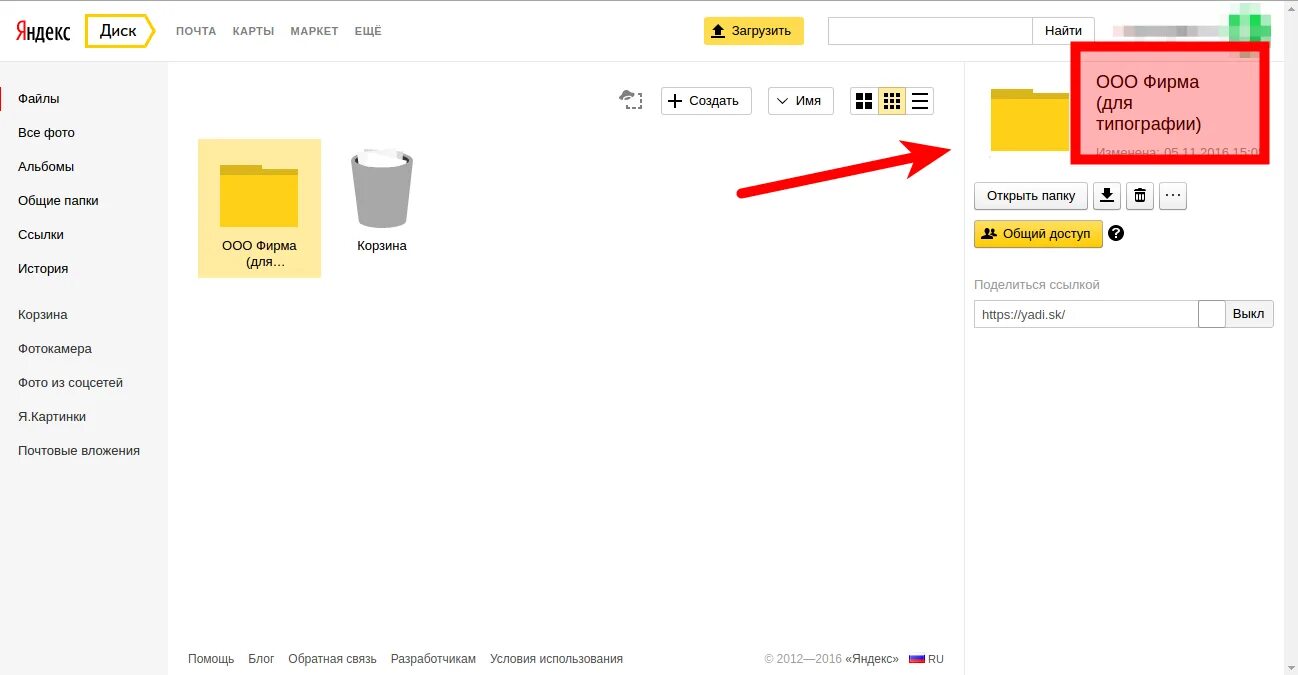Go to Карты service
Image resolution: width=1298 pixels, height=675 pixels.
click(254, 31)
